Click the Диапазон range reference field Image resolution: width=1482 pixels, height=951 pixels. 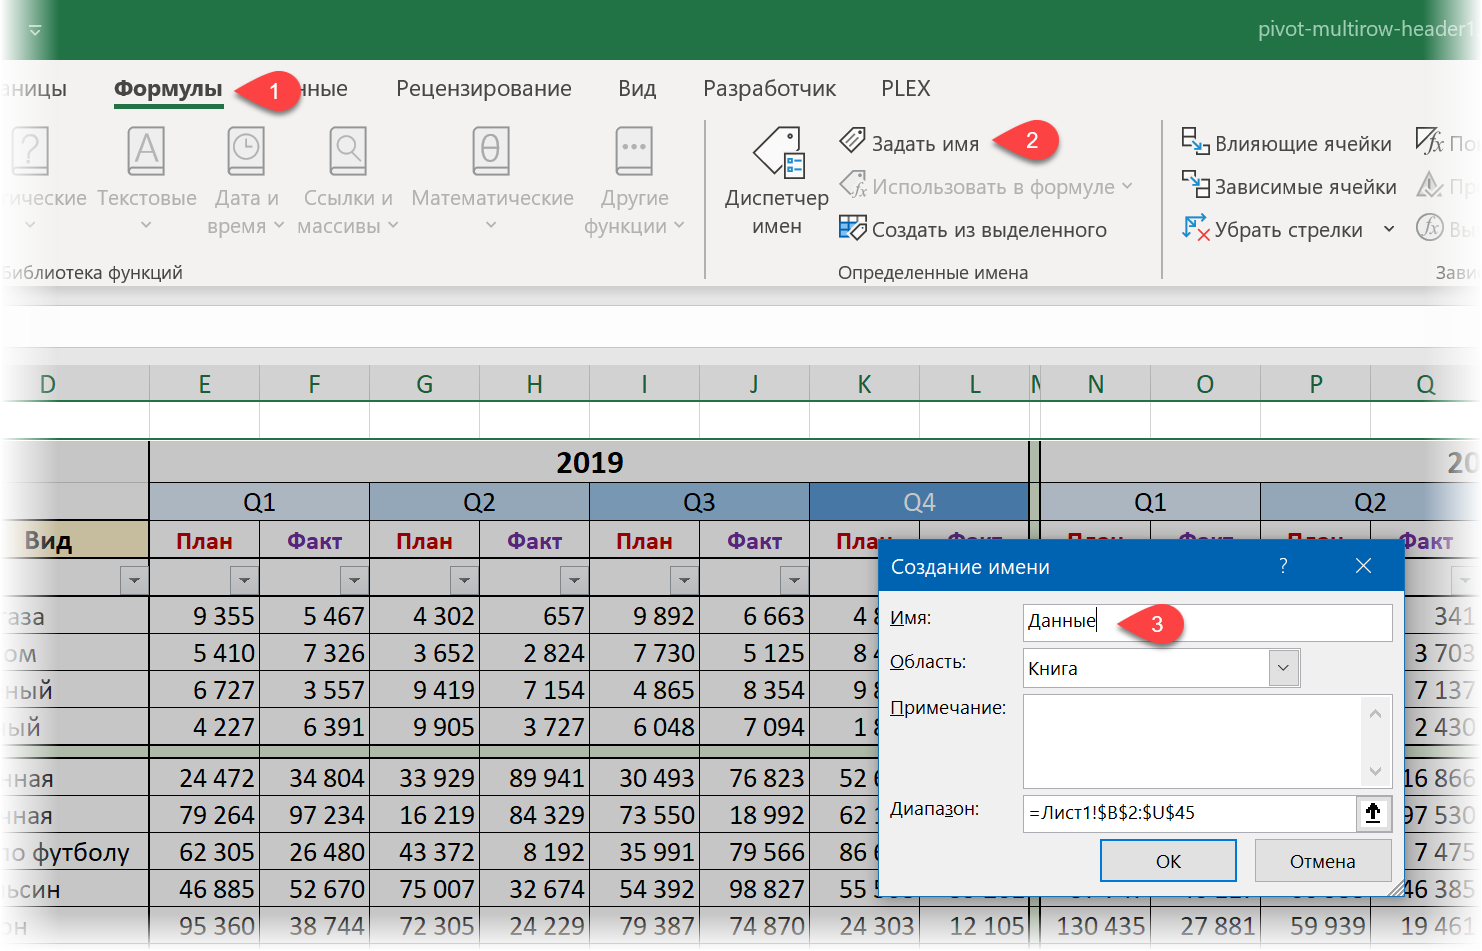point(1190,813)
